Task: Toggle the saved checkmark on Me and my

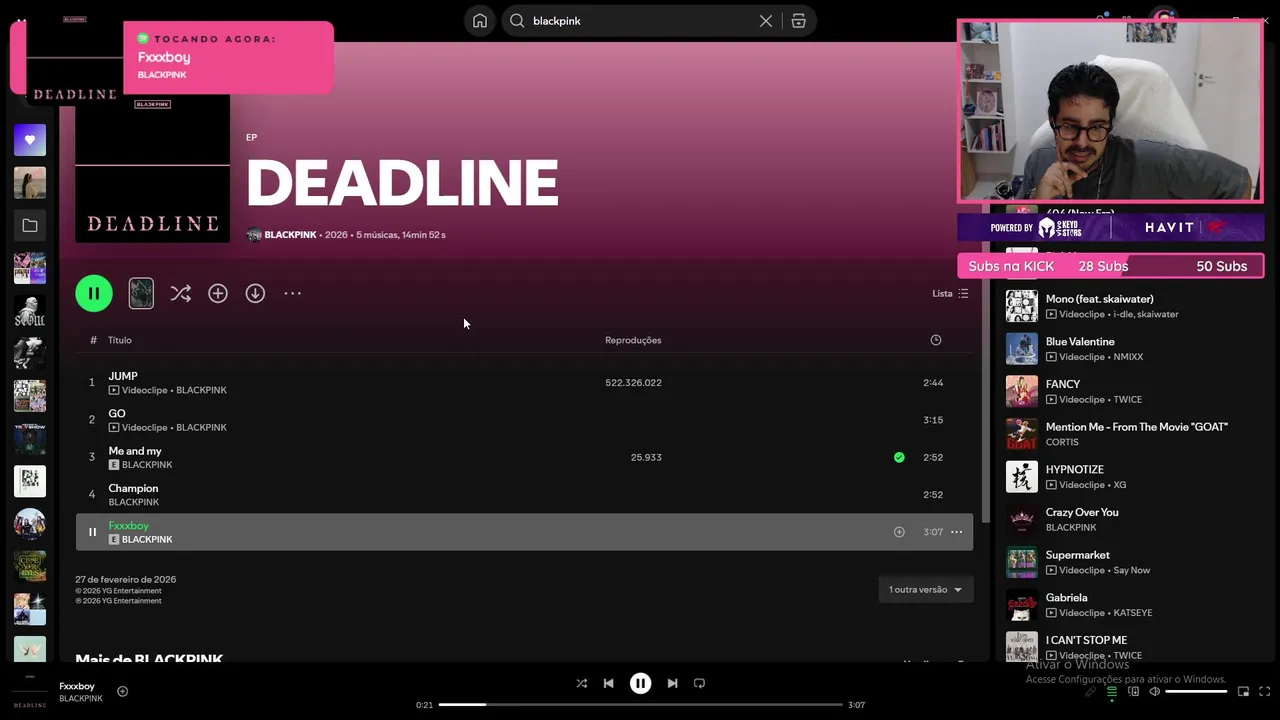Action: pyautogui.click(x=899, y=457)
